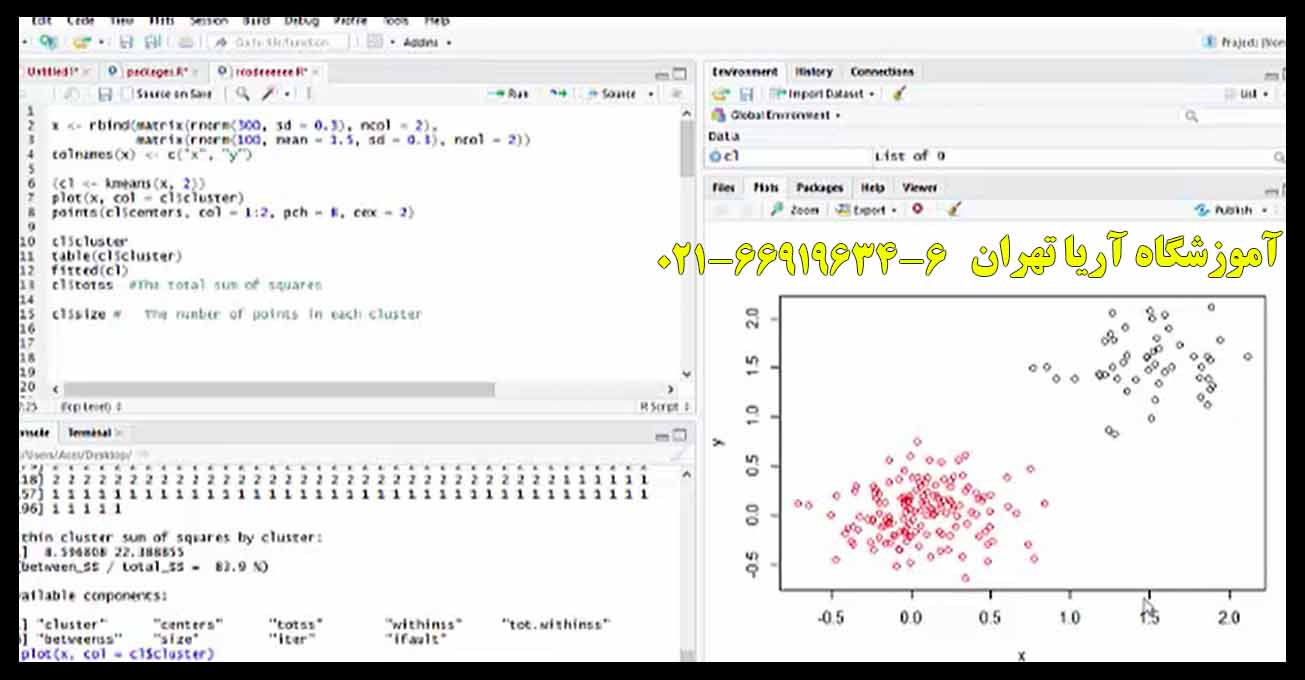Click the Run button in the editor
The height and width of the screenshot is (680, 1305).
click(x=509, y=94)
